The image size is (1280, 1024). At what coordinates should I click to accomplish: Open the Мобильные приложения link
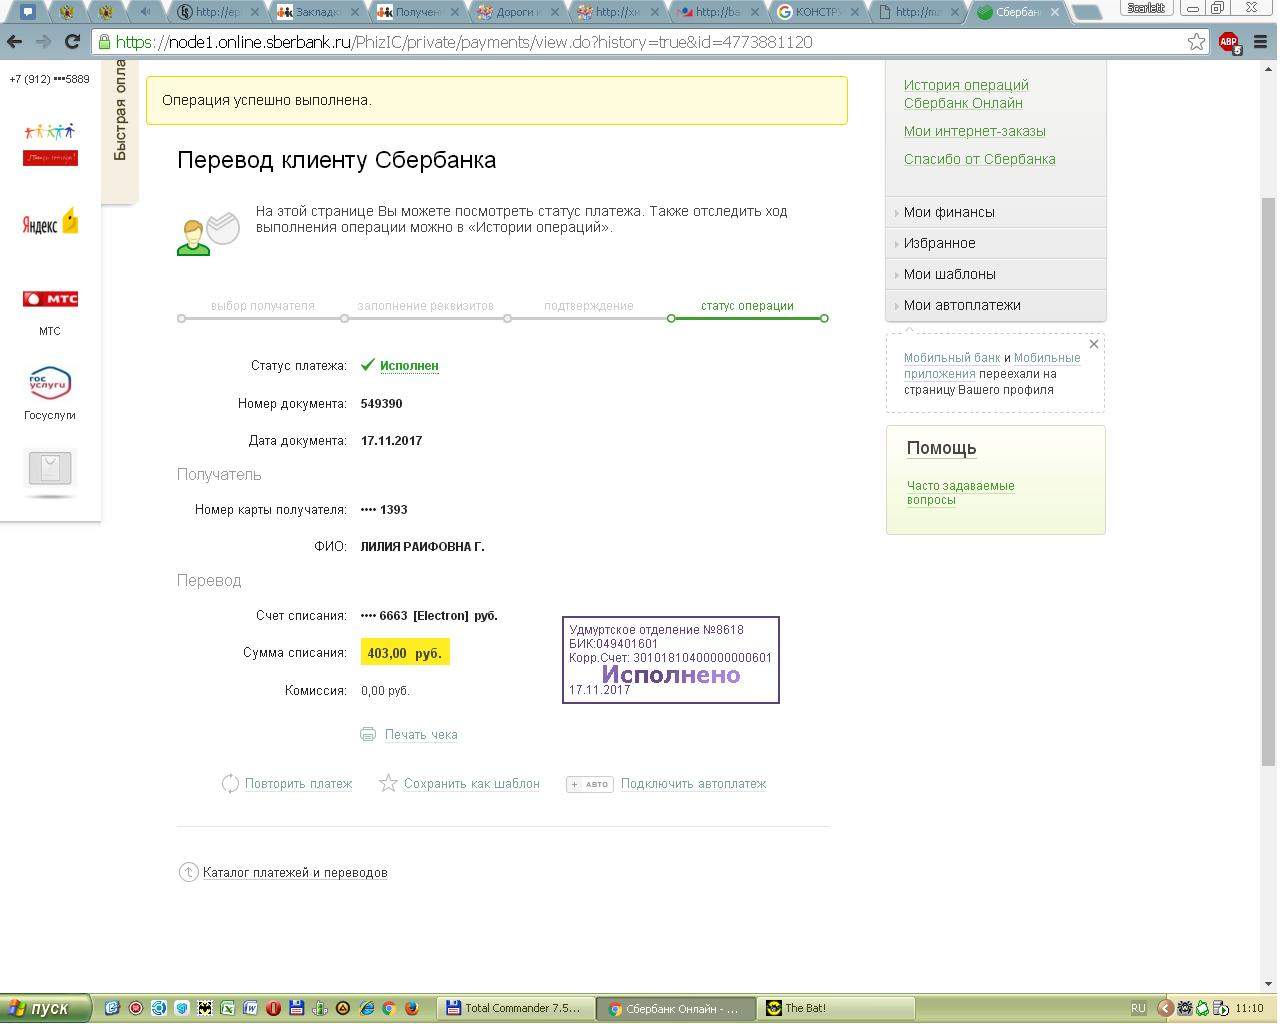[x=990, y=365]
